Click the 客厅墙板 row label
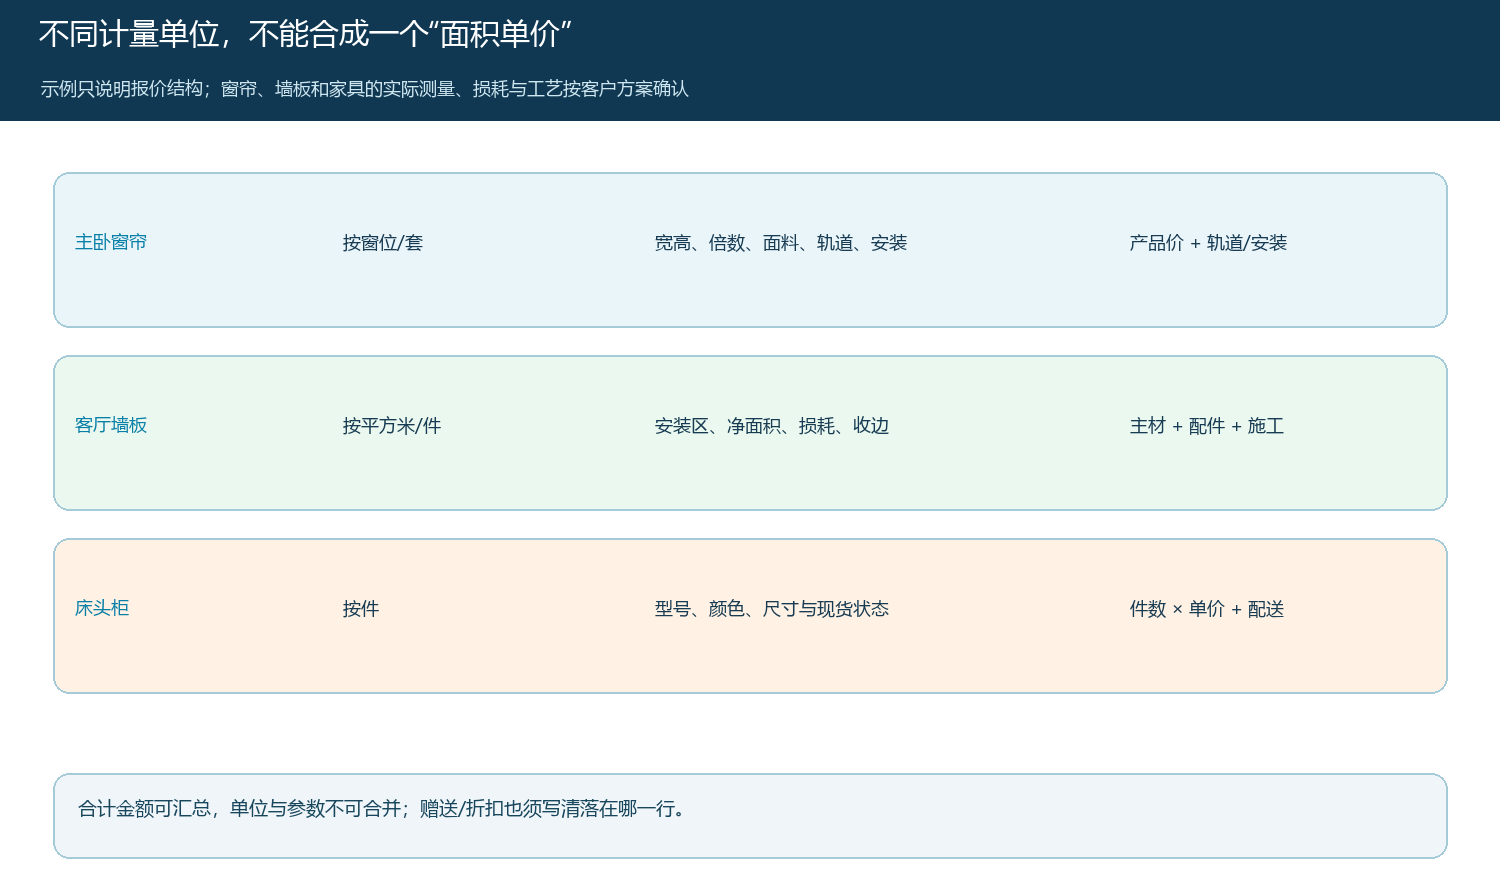 pos(111,425)
